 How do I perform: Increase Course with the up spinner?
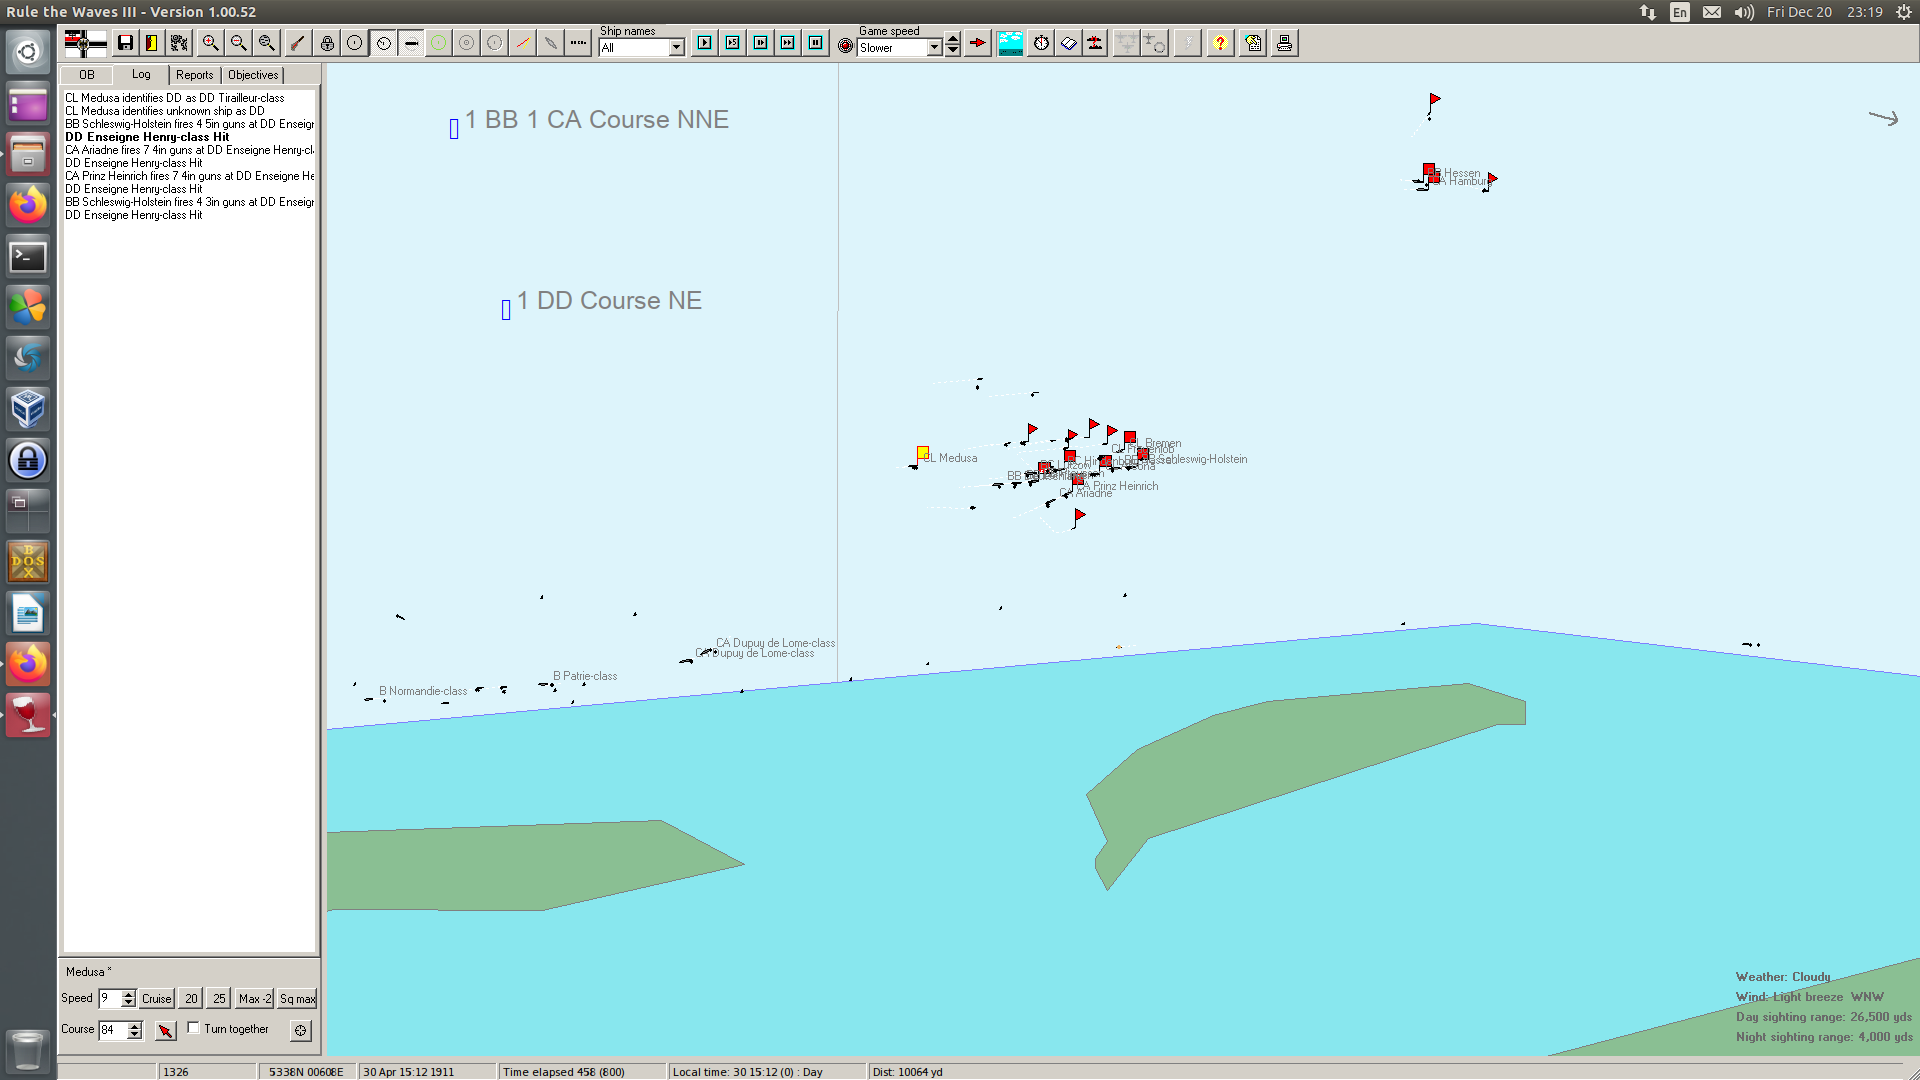[135, 1026]
